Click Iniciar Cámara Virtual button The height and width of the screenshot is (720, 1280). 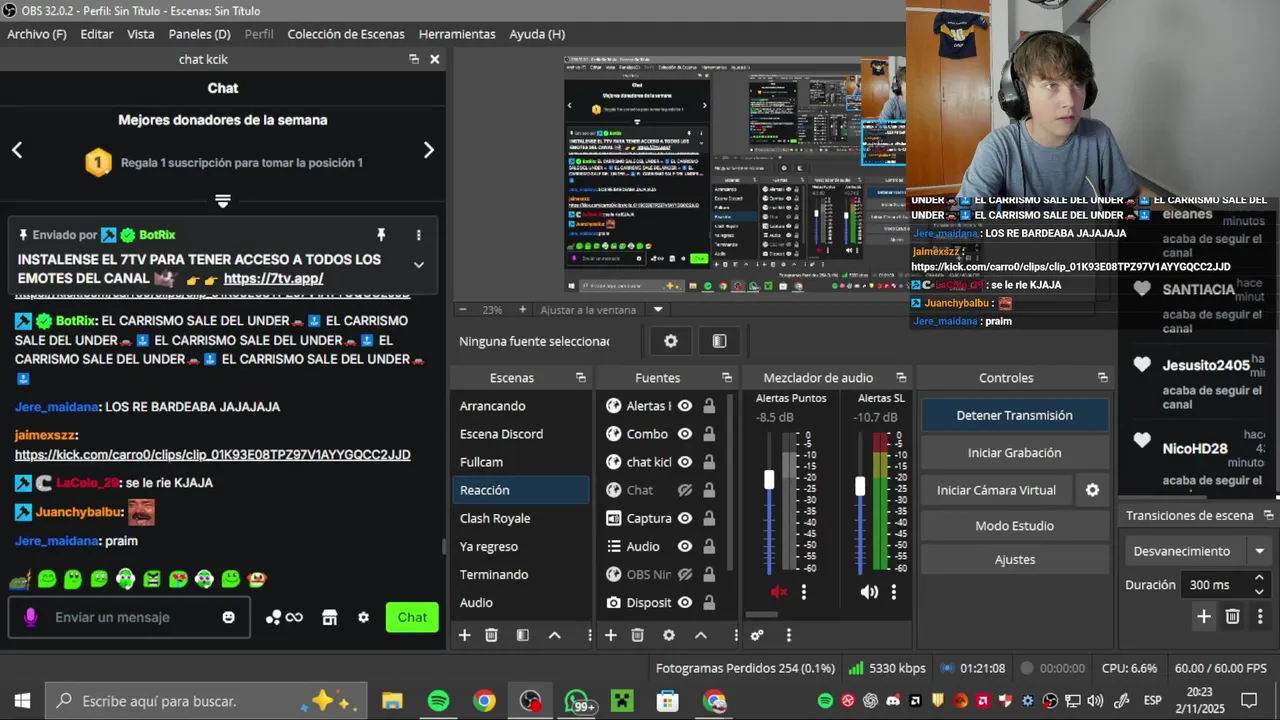click(996, 490)
